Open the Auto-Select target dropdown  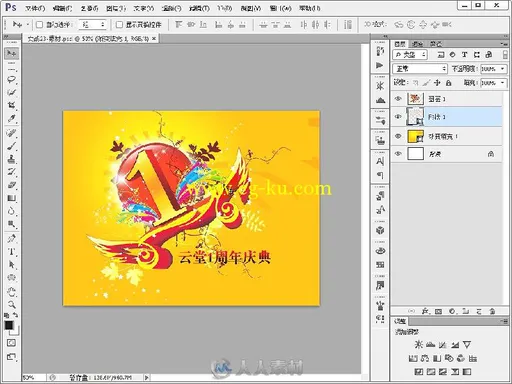(92, 24)
